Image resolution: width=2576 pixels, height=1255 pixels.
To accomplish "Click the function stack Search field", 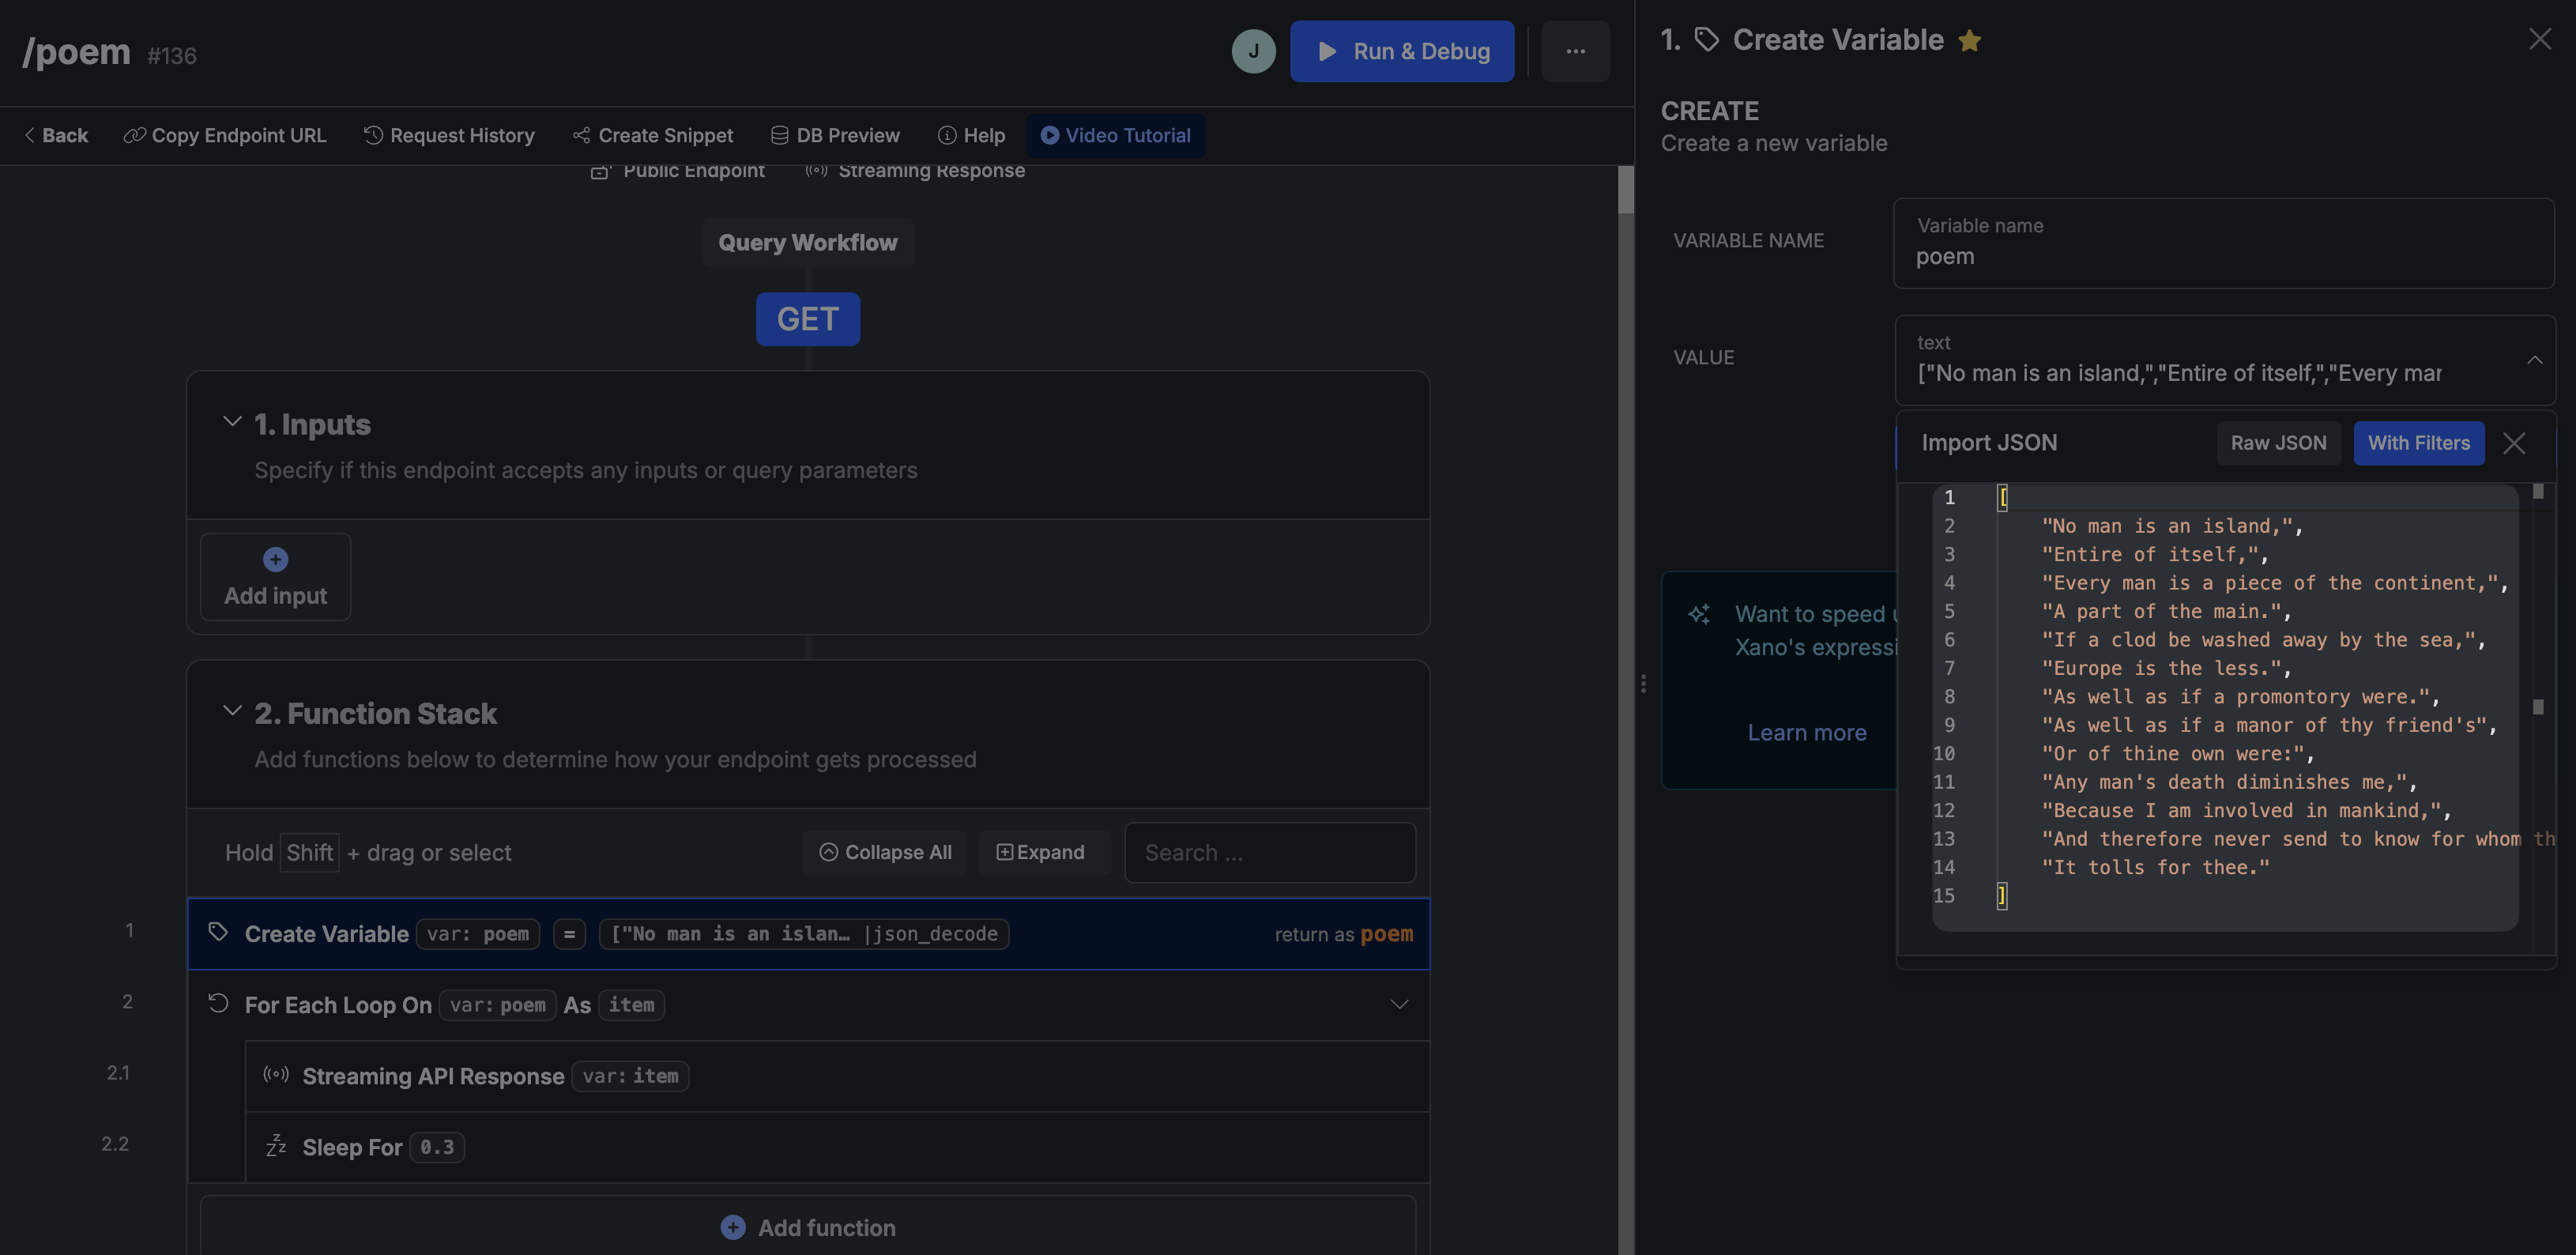I will point(1269,853).
